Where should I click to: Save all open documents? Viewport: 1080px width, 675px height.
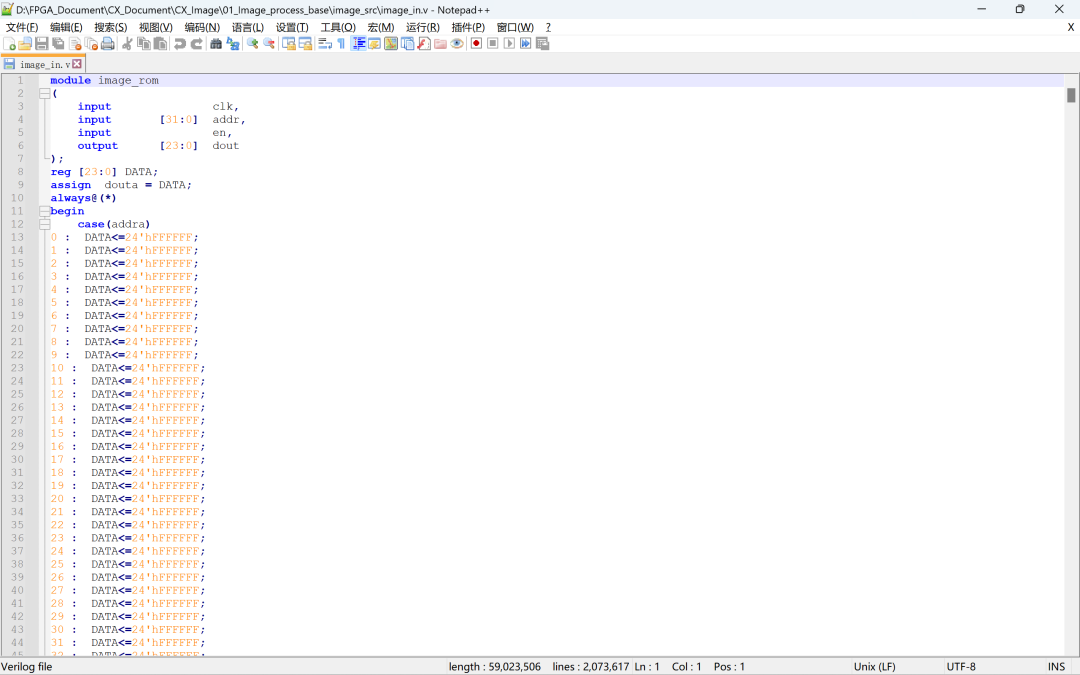59,43
